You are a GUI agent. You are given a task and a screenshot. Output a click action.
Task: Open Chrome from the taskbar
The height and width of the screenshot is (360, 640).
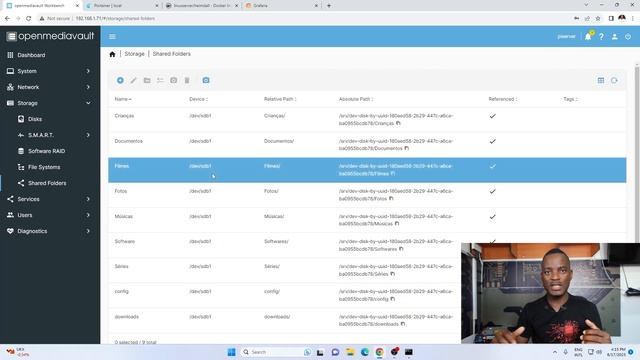[380, 352]
